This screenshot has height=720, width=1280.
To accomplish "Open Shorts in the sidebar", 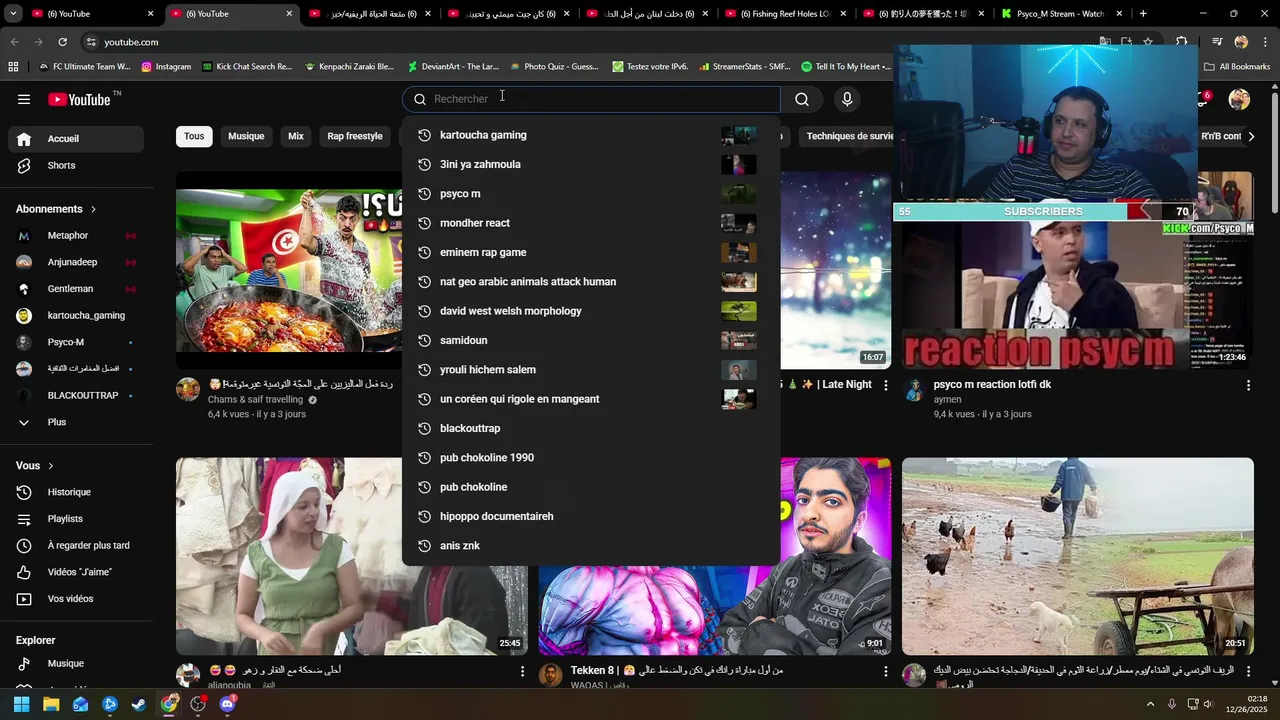I will click(76, 165).
